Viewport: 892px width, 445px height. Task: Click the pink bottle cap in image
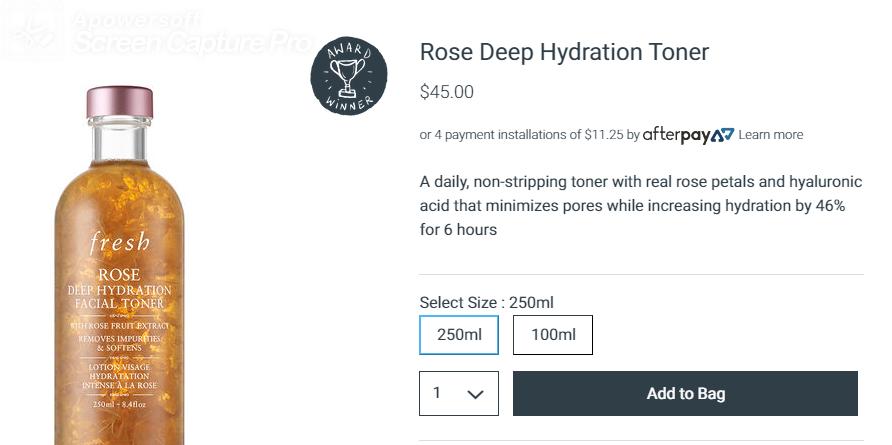(x=120, y=103)
